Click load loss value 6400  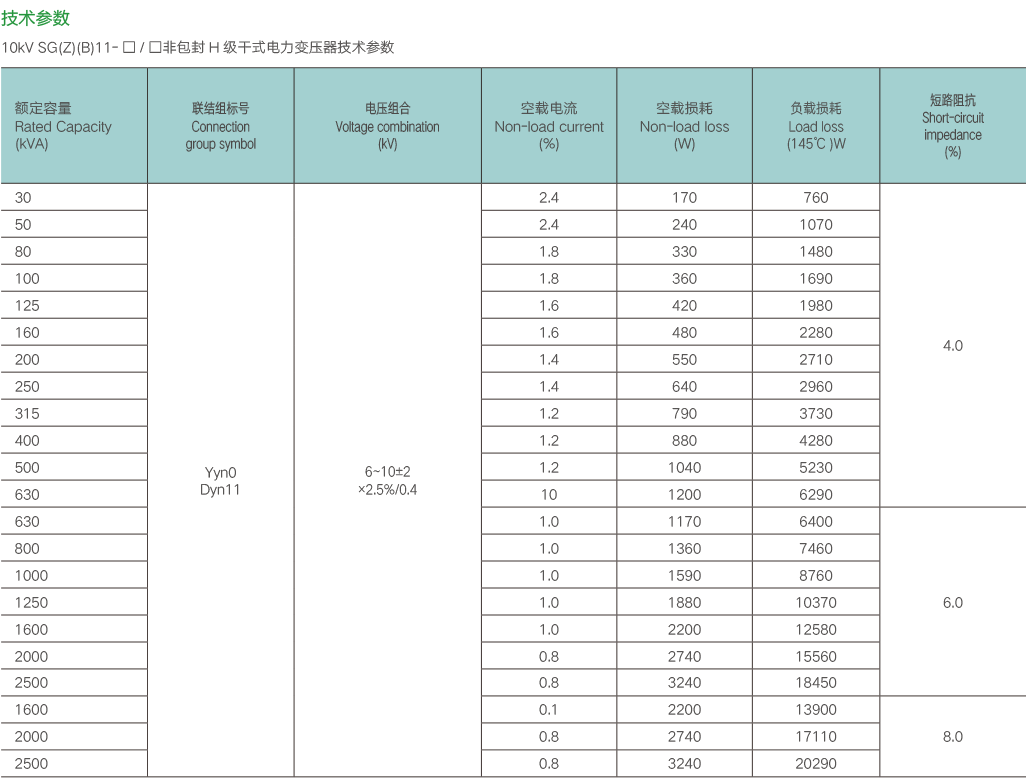tap(816, 522)
